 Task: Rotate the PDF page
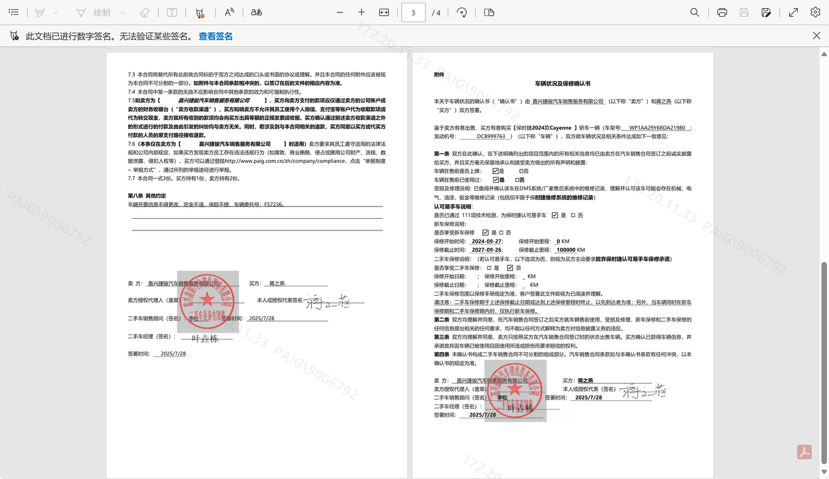tap(462, 13)
